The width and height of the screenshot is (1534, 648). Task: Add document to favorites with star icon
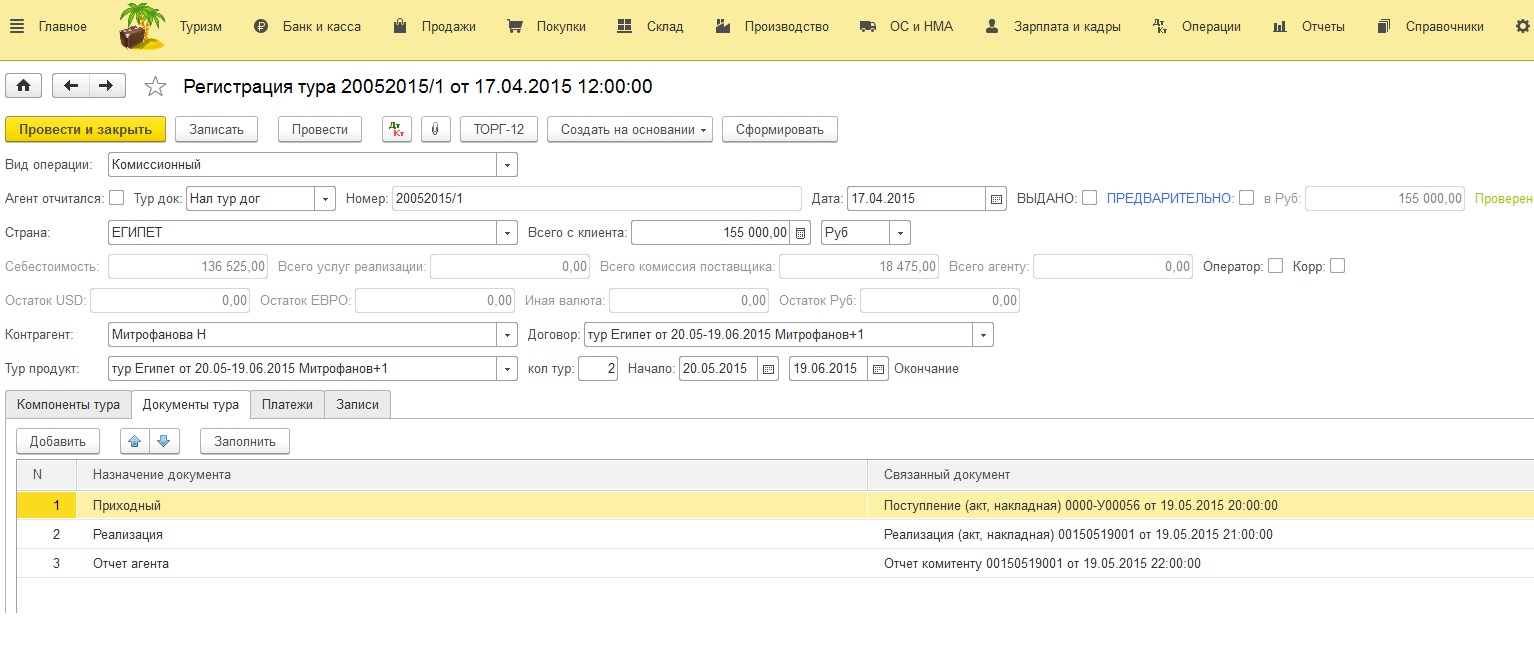click(x=155, y=87)
